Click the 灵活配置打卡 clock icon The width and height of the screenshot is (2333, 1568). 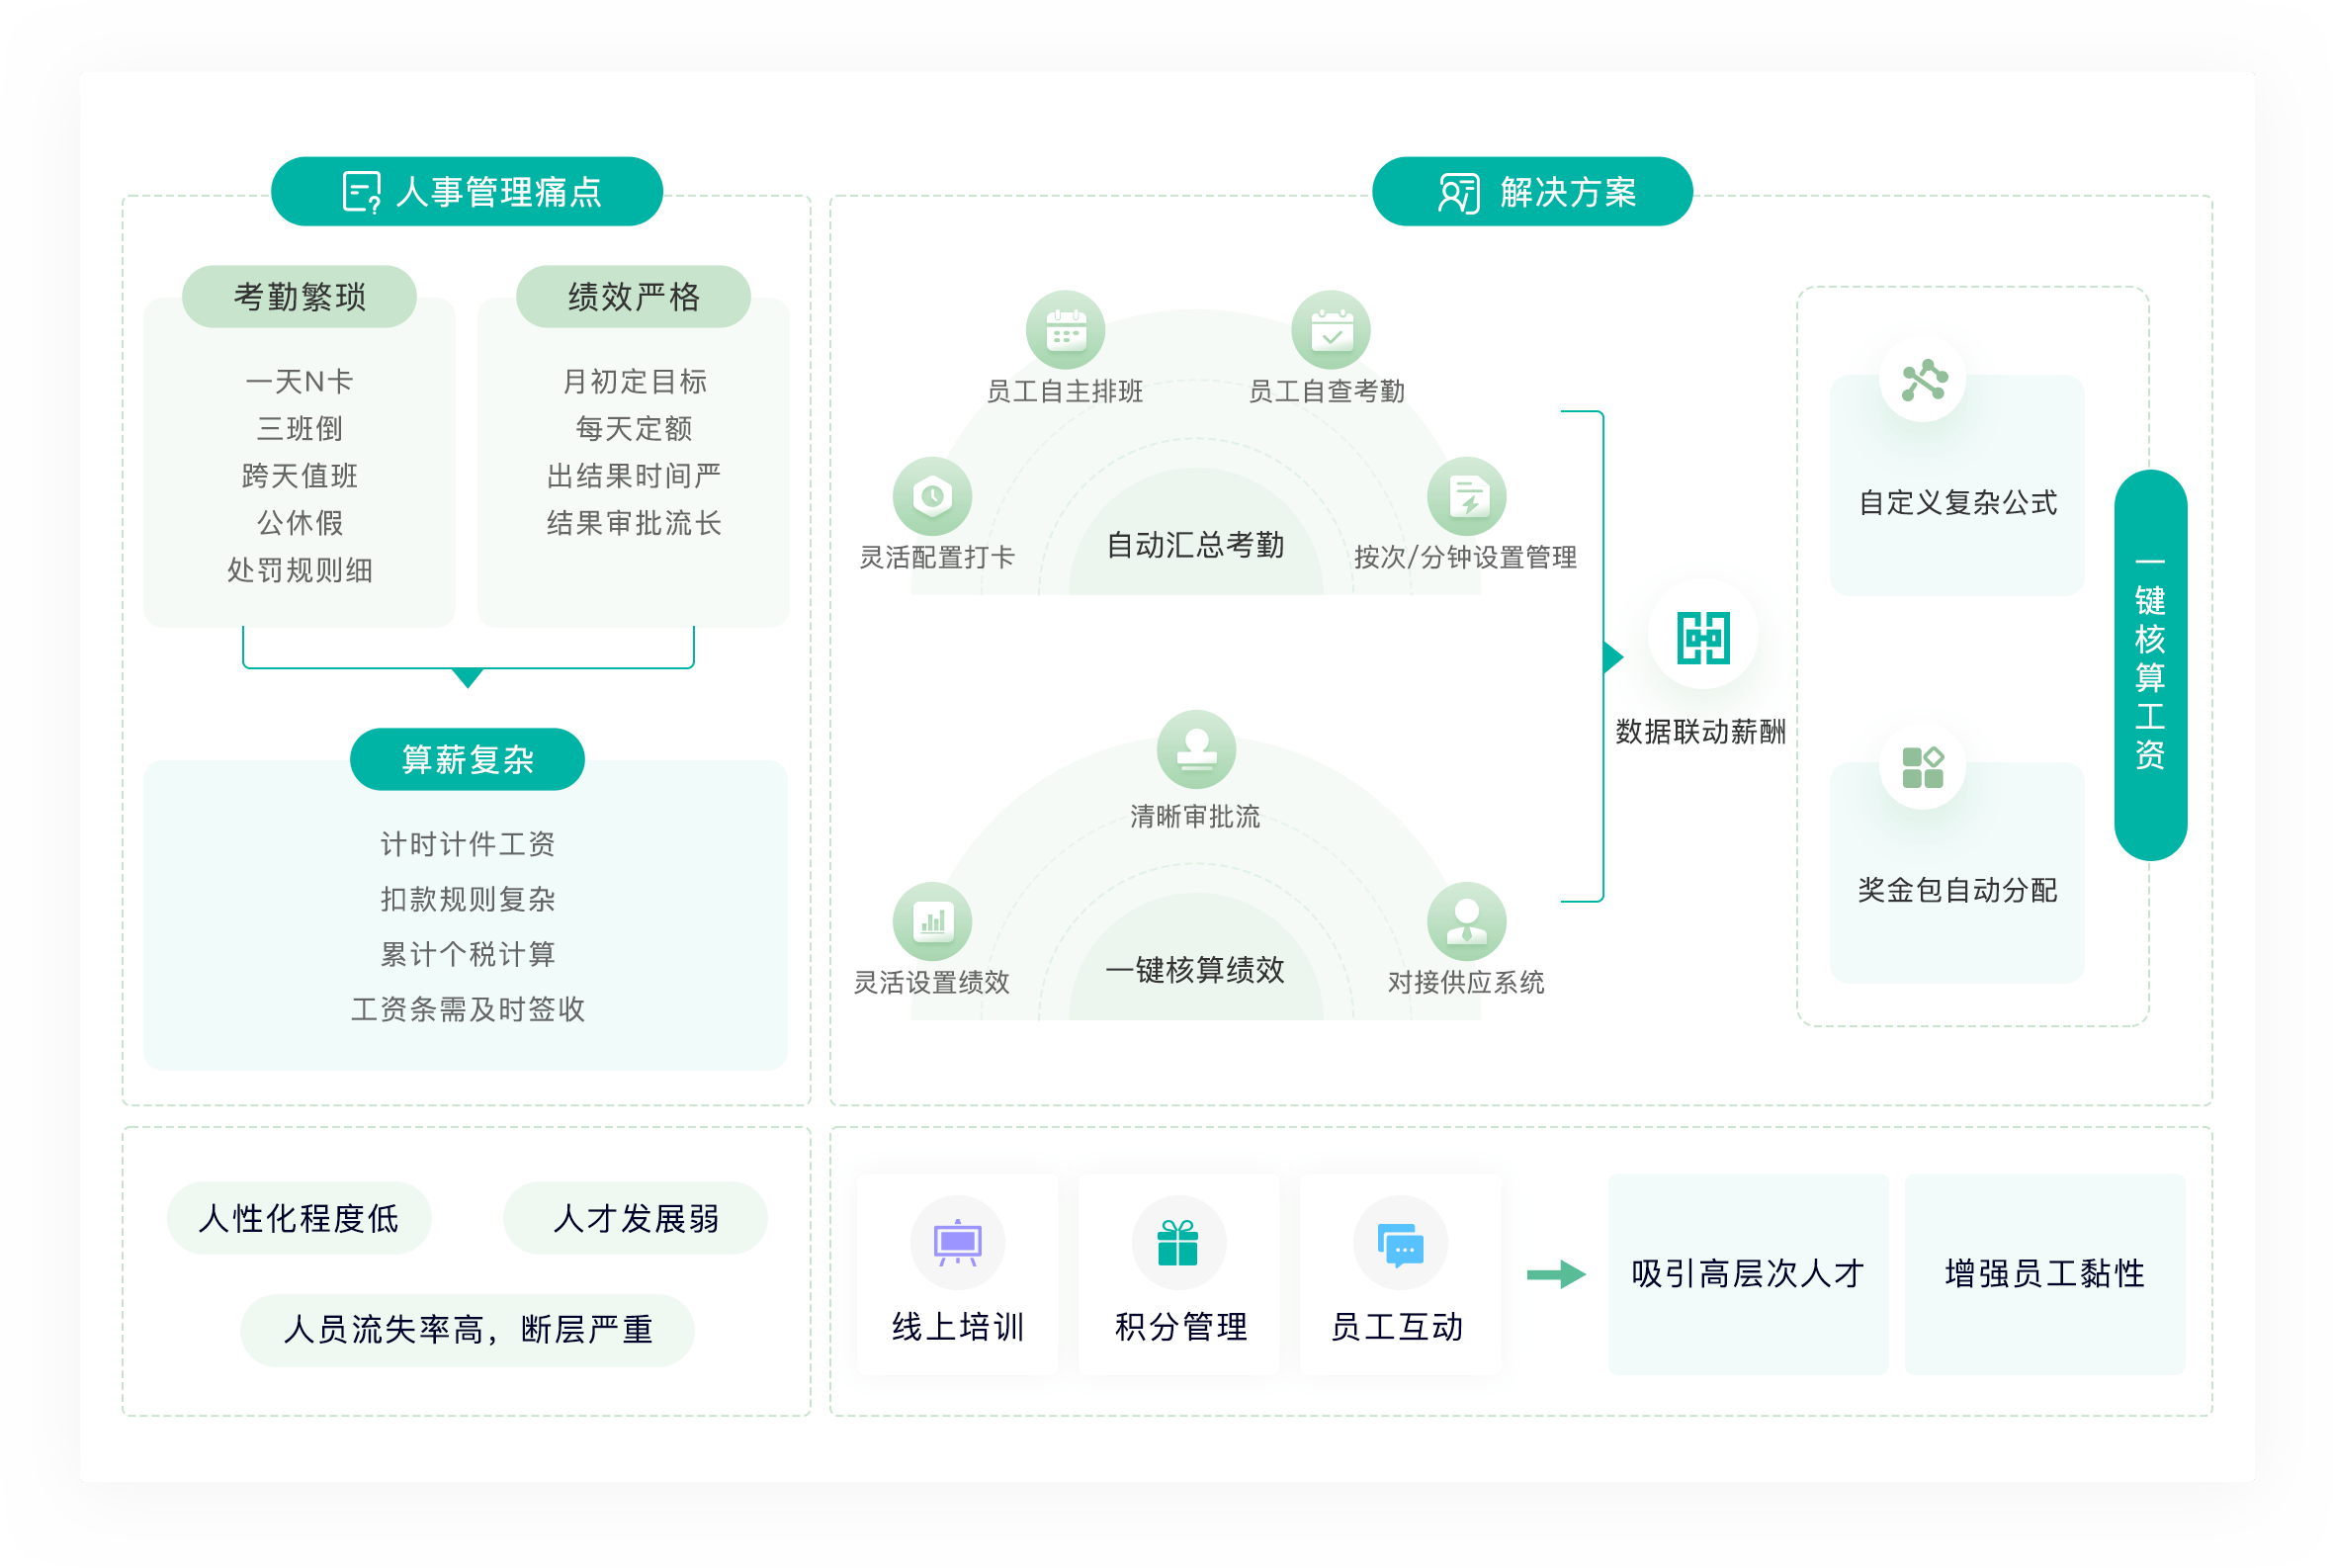[932, 496]
